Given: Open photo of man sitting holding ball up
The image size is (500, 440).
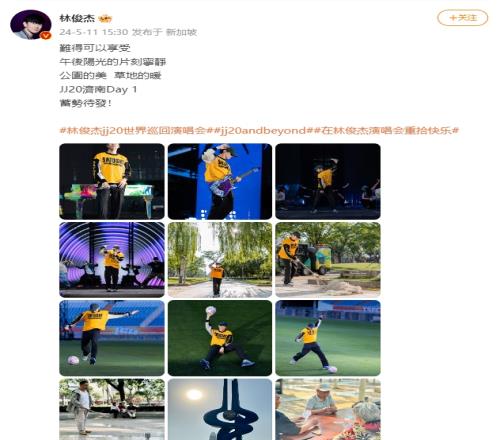Looking at the screenshot, I should click(220, 338).
